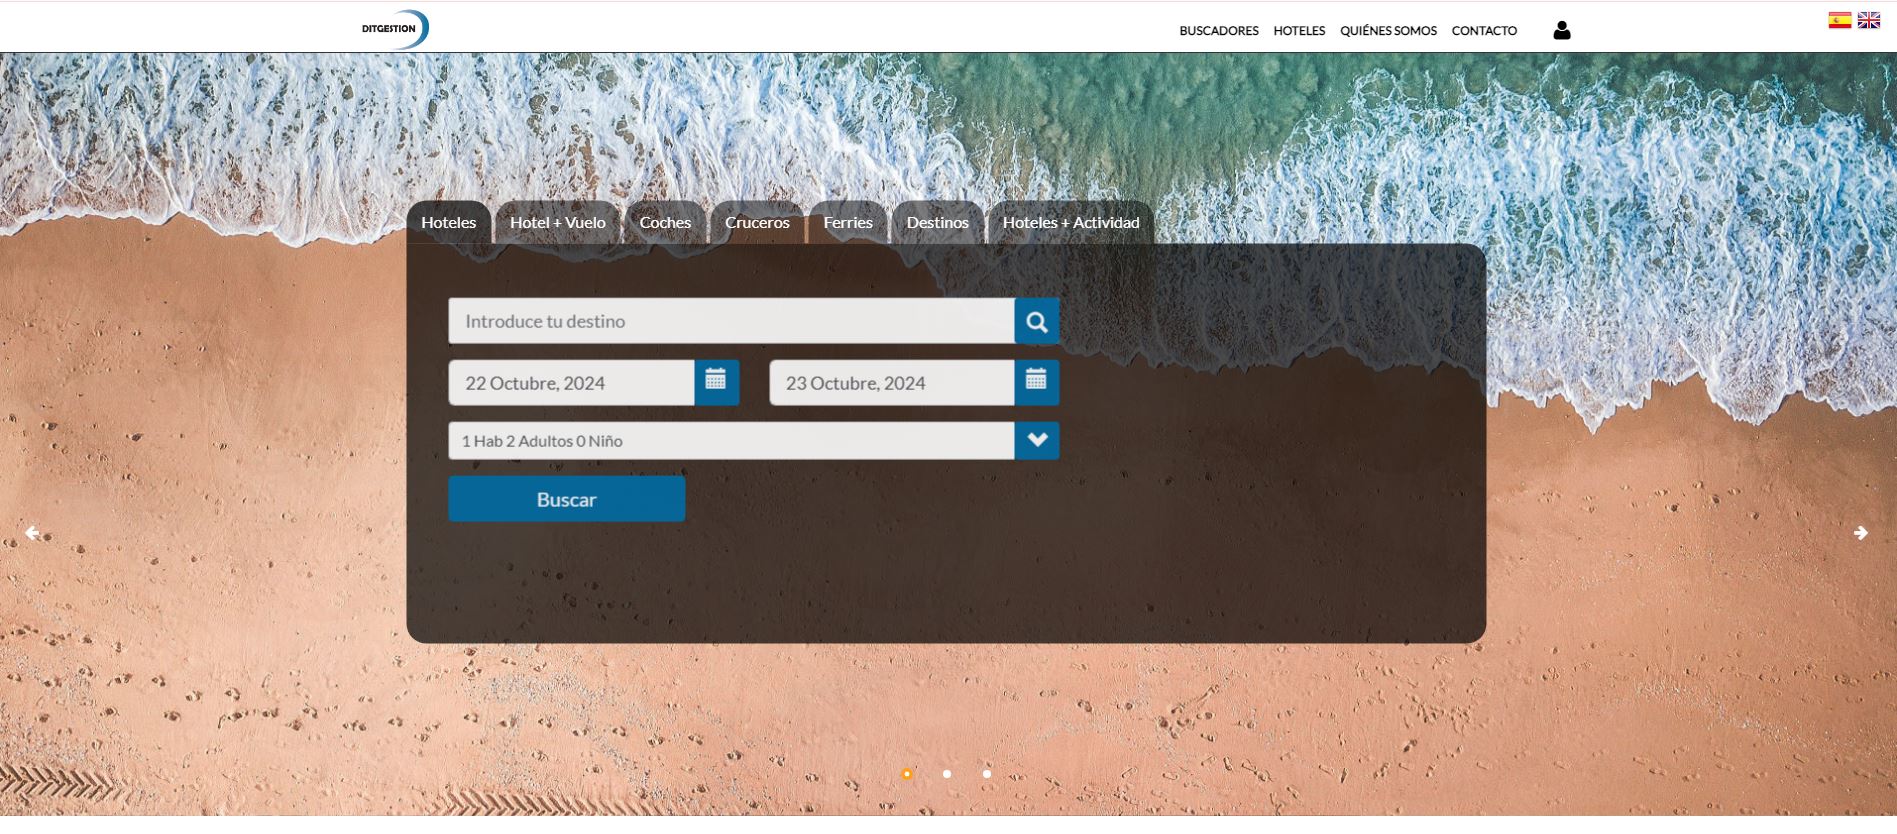
Task: Go to next slide with right arrow
Action: tap(1860, 533)
